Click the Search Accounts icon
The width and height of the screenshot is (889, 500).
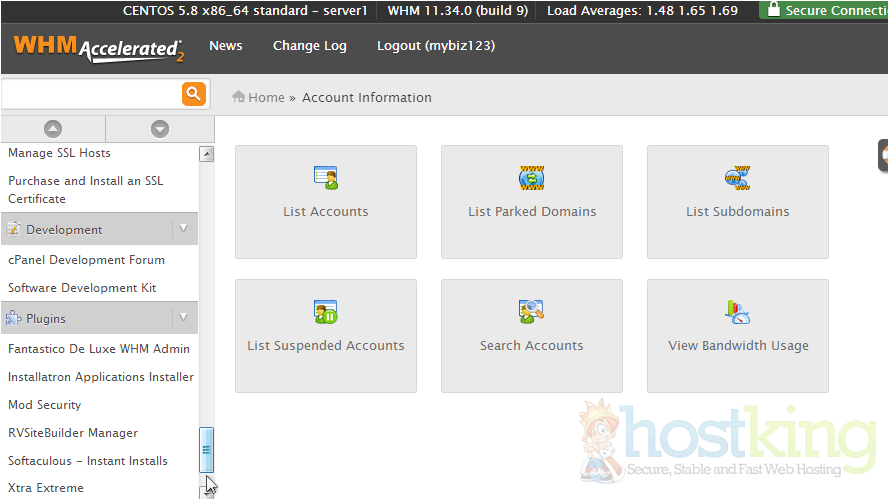tap(532, 312)
